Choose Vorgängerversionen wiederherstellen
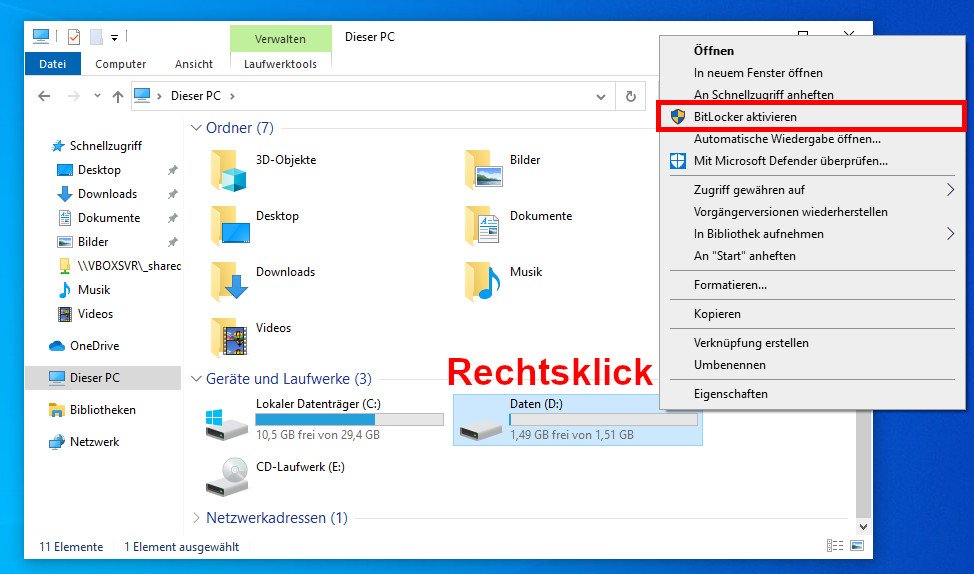The image size is (974, 574). pyautogui.click(x=812, y=212)
